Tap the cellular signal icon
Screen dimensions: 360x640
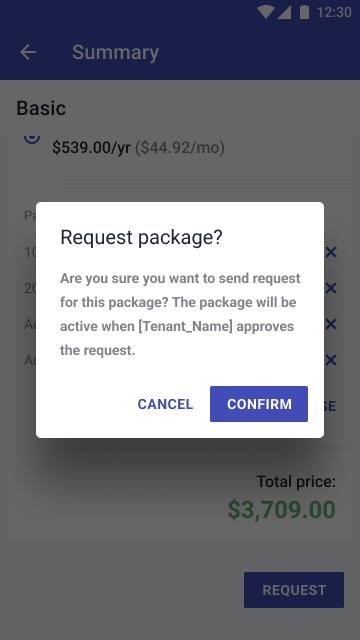coord(284,12)
